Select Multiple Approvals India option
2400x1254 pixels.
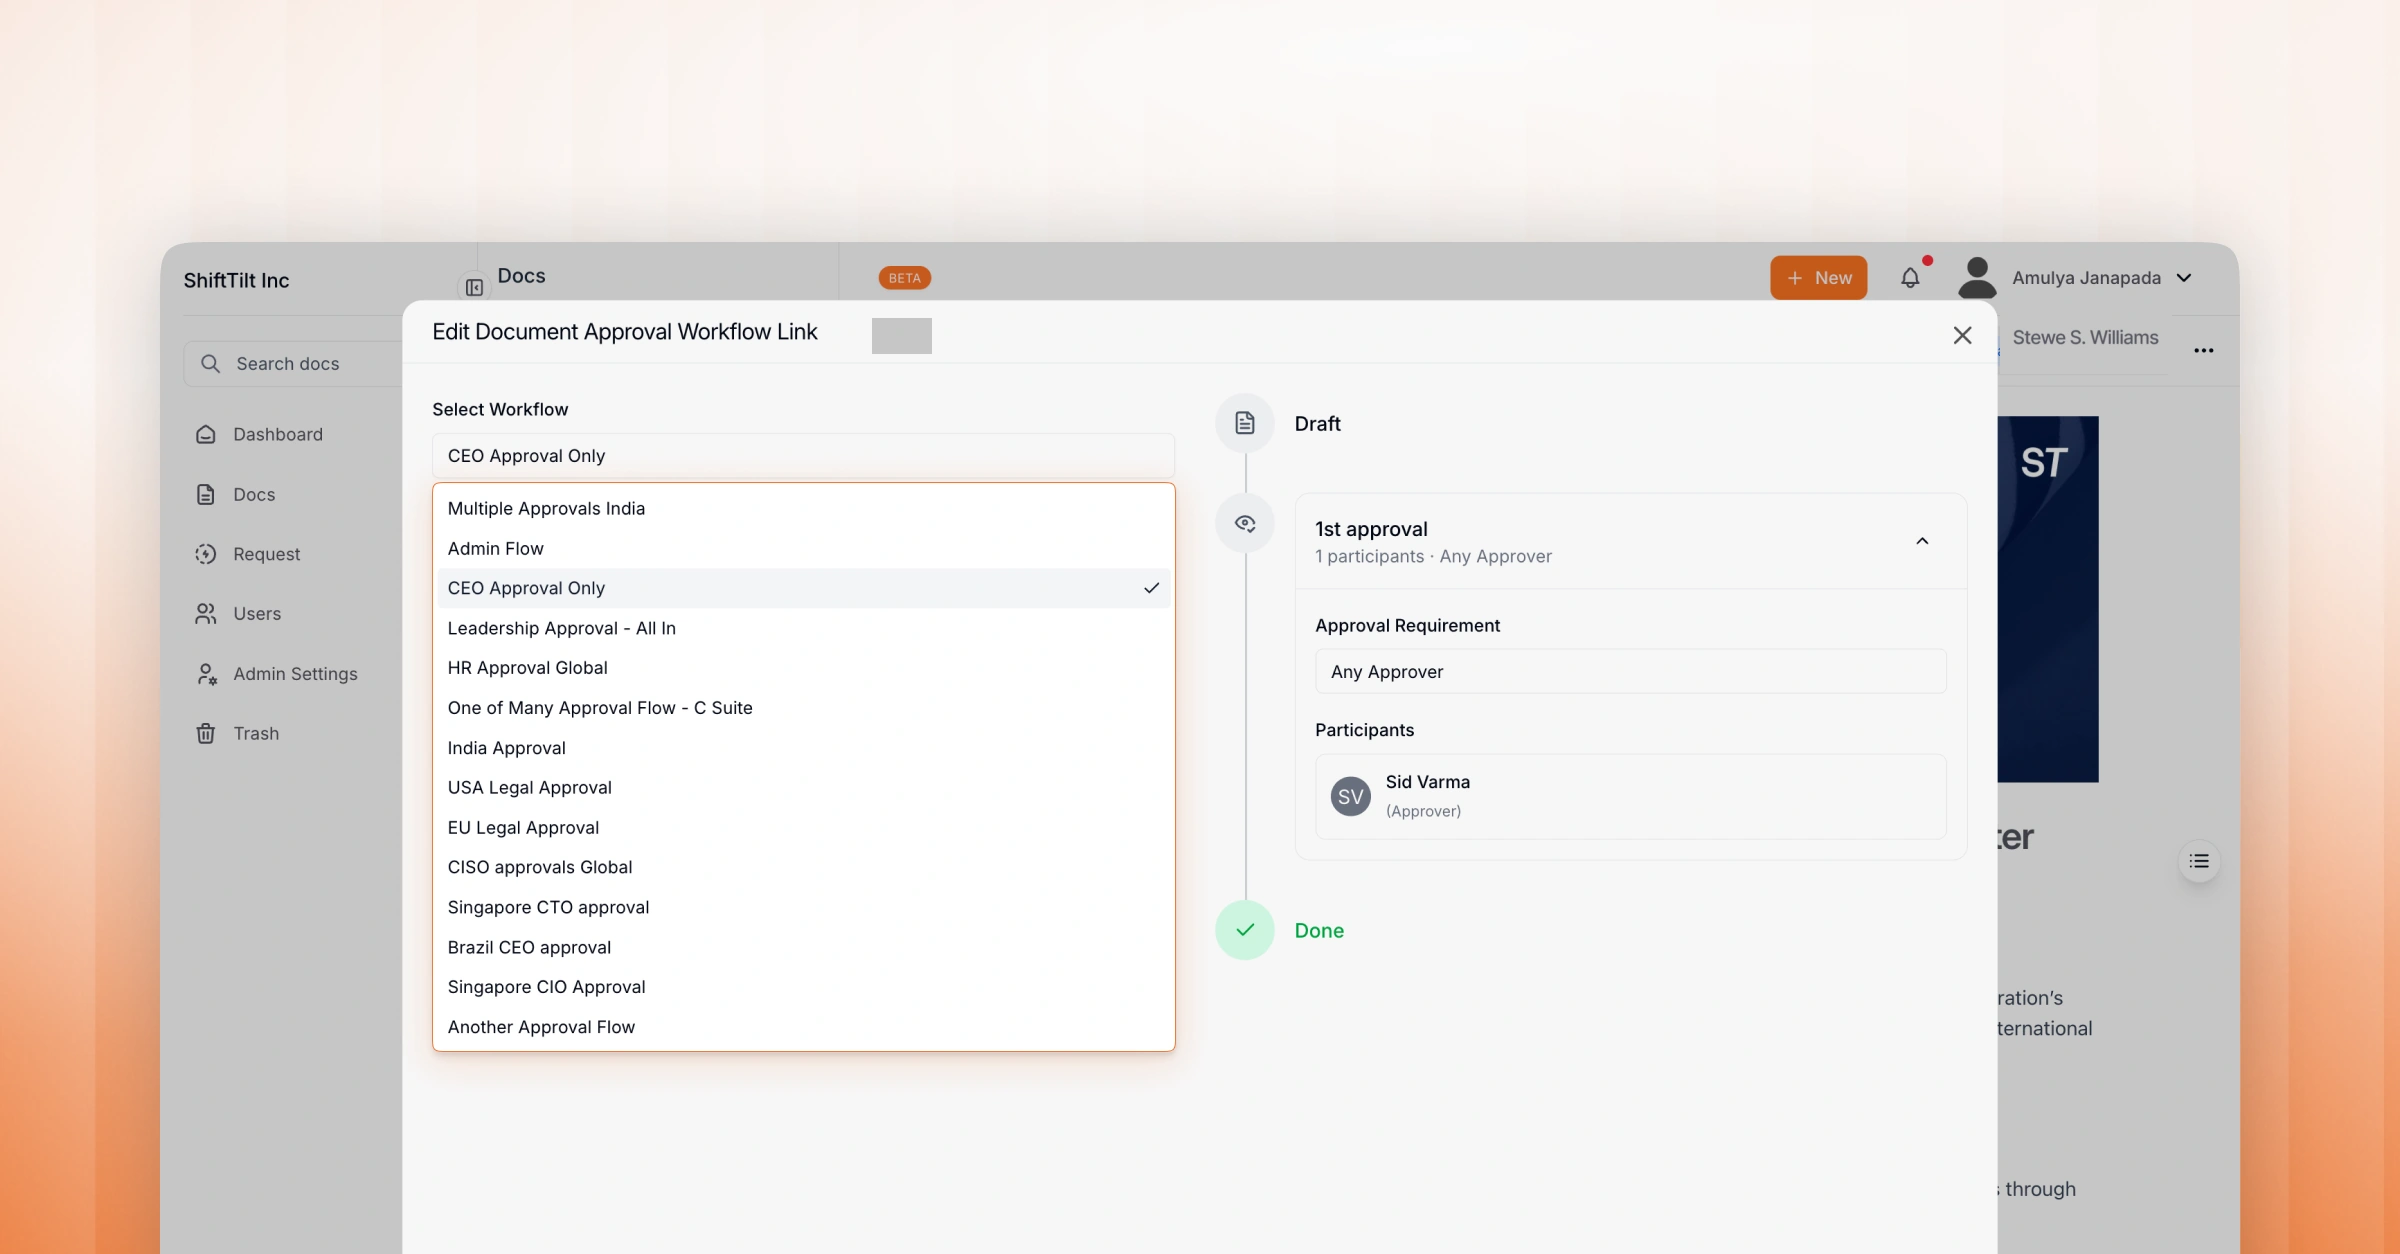pos(803,508)
